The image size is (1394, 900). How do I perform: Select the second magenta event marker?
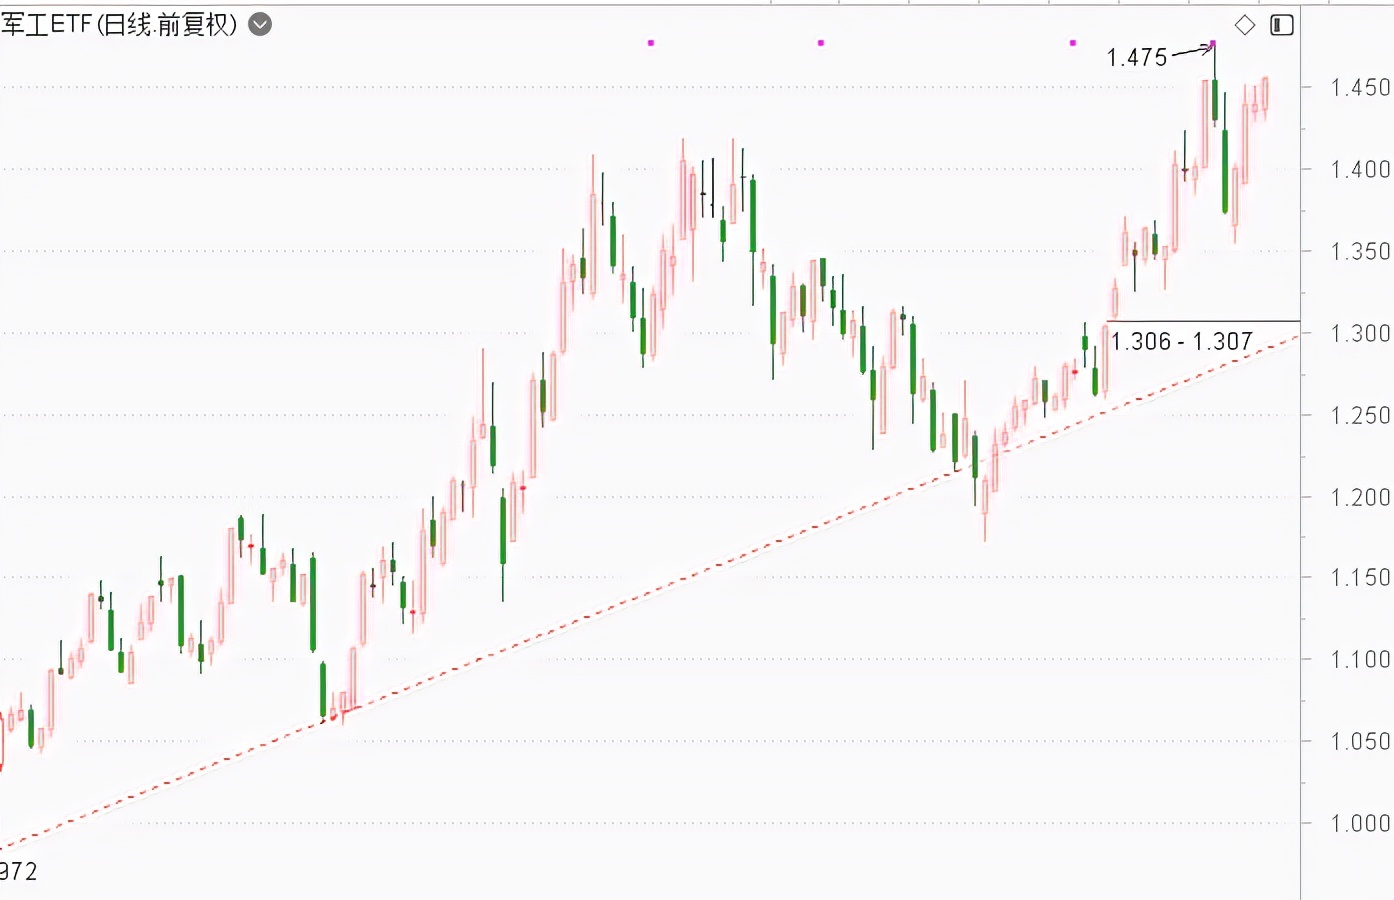821,43
